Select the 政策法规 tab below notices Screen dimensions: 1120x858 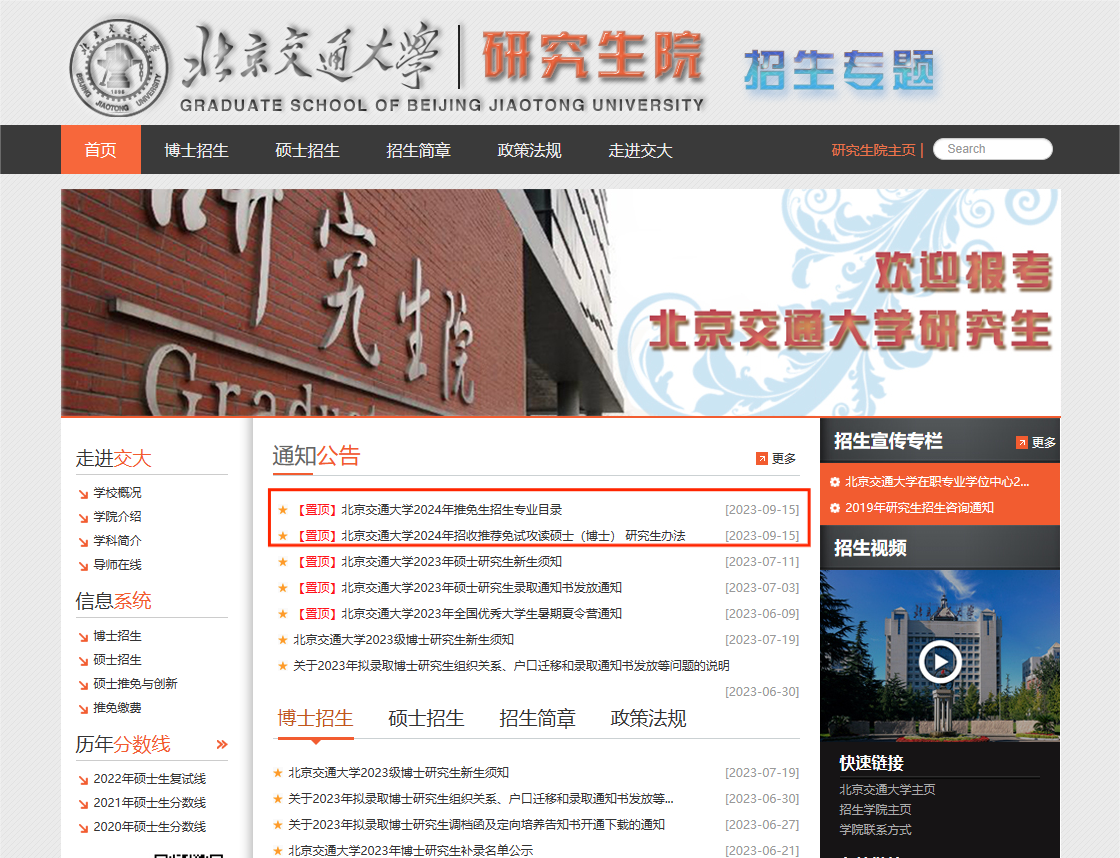pyautogui.click(x=649, y=718)
